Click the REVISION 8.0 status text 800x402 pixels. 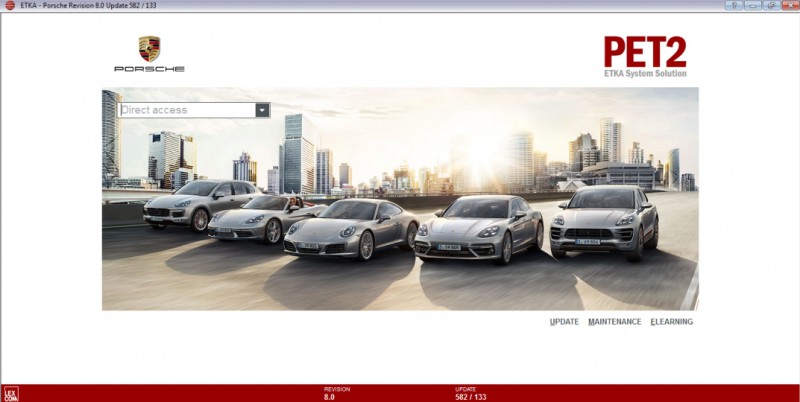(x=337, y=393)
